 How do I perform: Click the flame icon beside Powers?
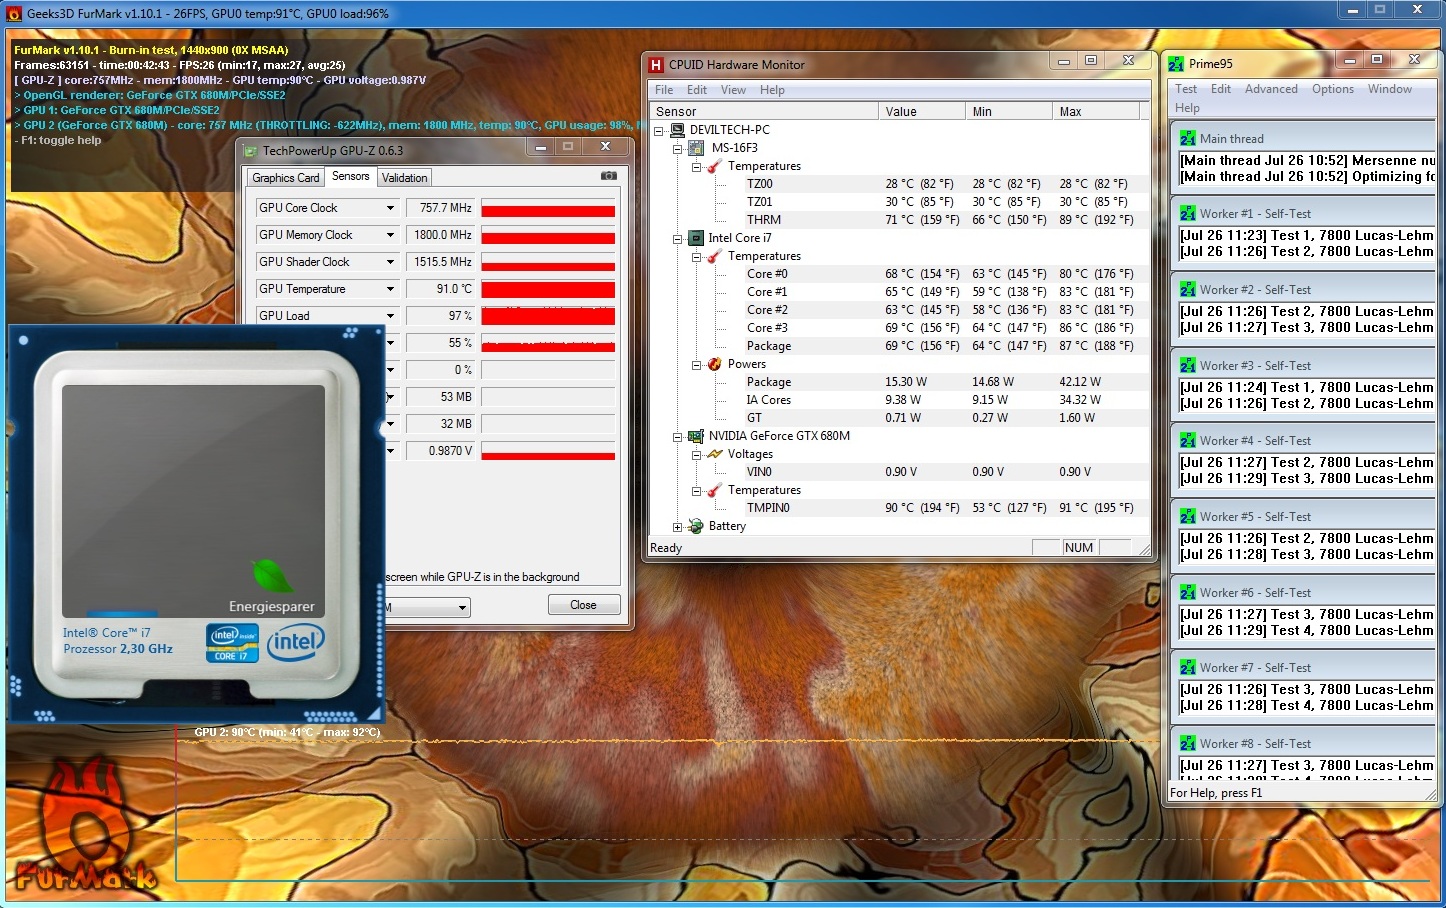pyautogui.click(x=715, y=364)
